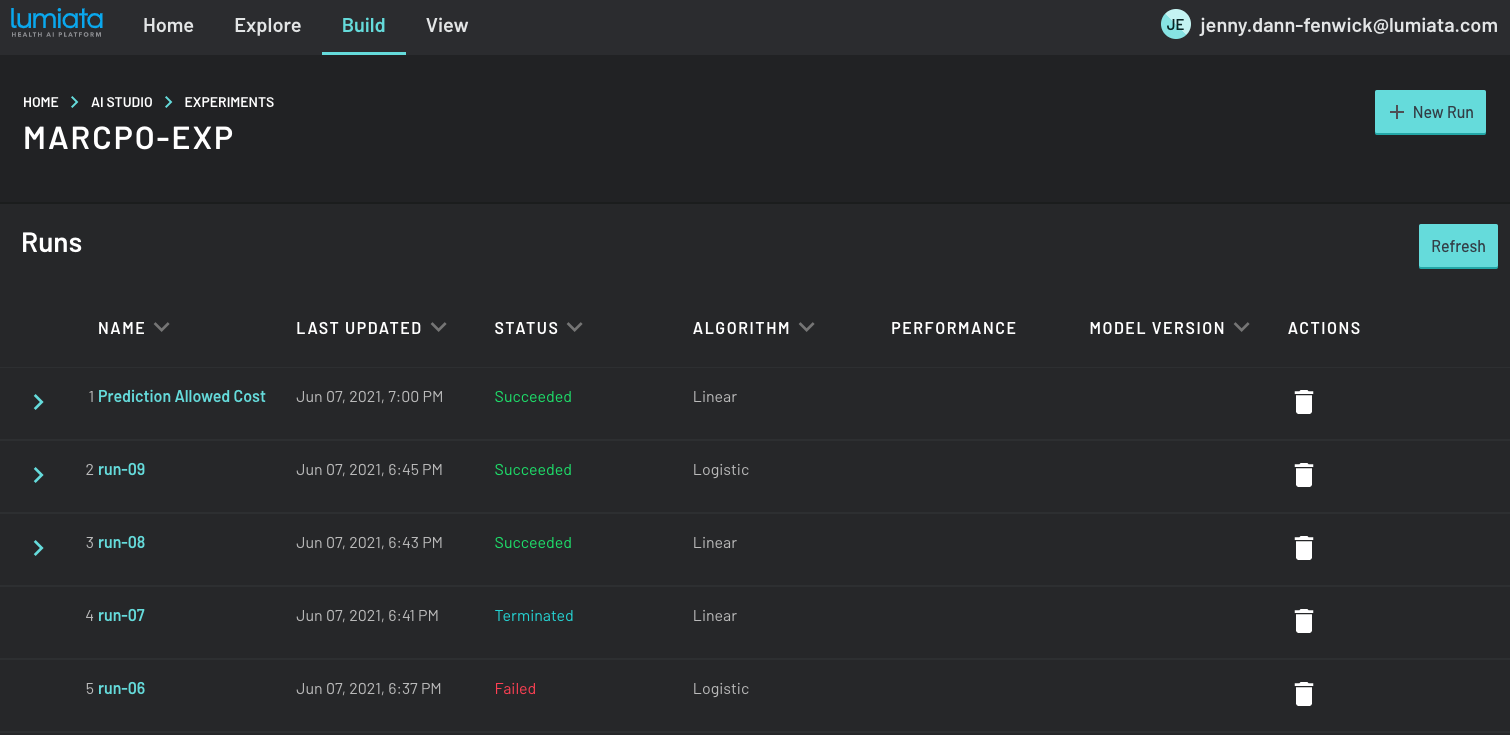1510x735 pixels.
Task: Expand the Prediction Allowed Cost row
Action: [x=38, y=402]
